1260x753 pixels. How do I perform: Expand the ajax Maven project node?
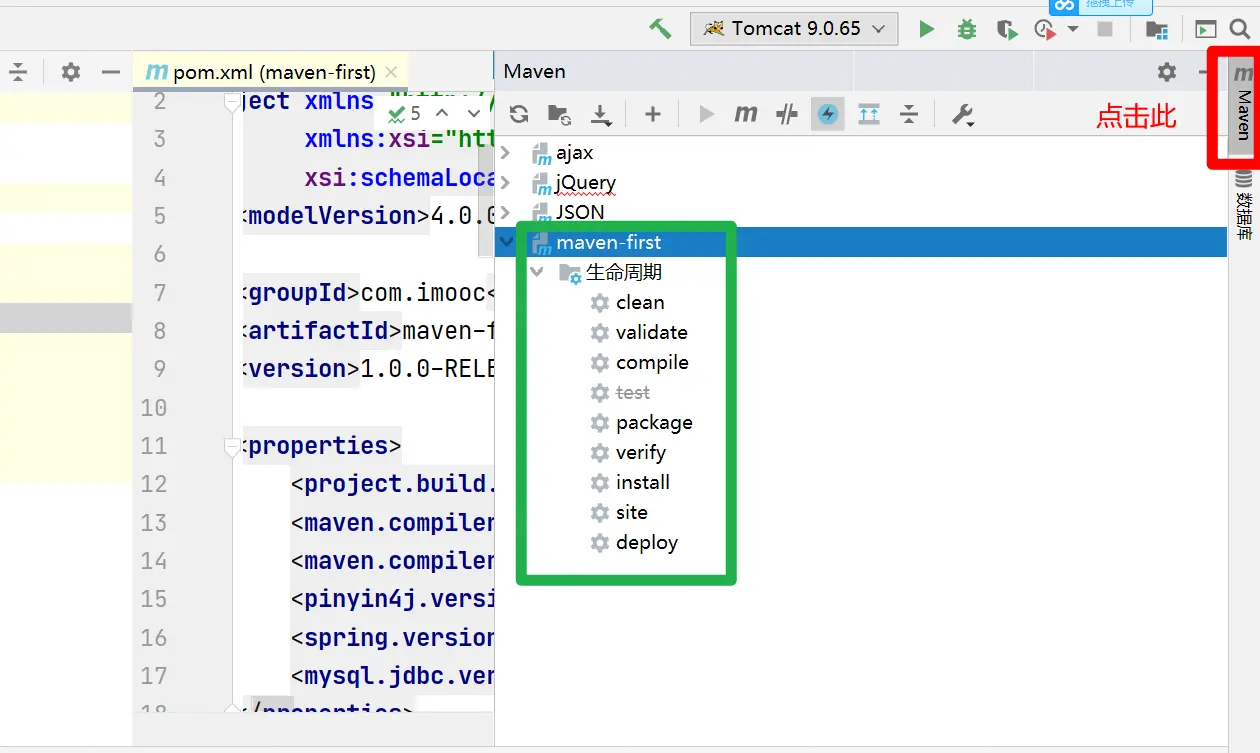[x=506, y=153]
